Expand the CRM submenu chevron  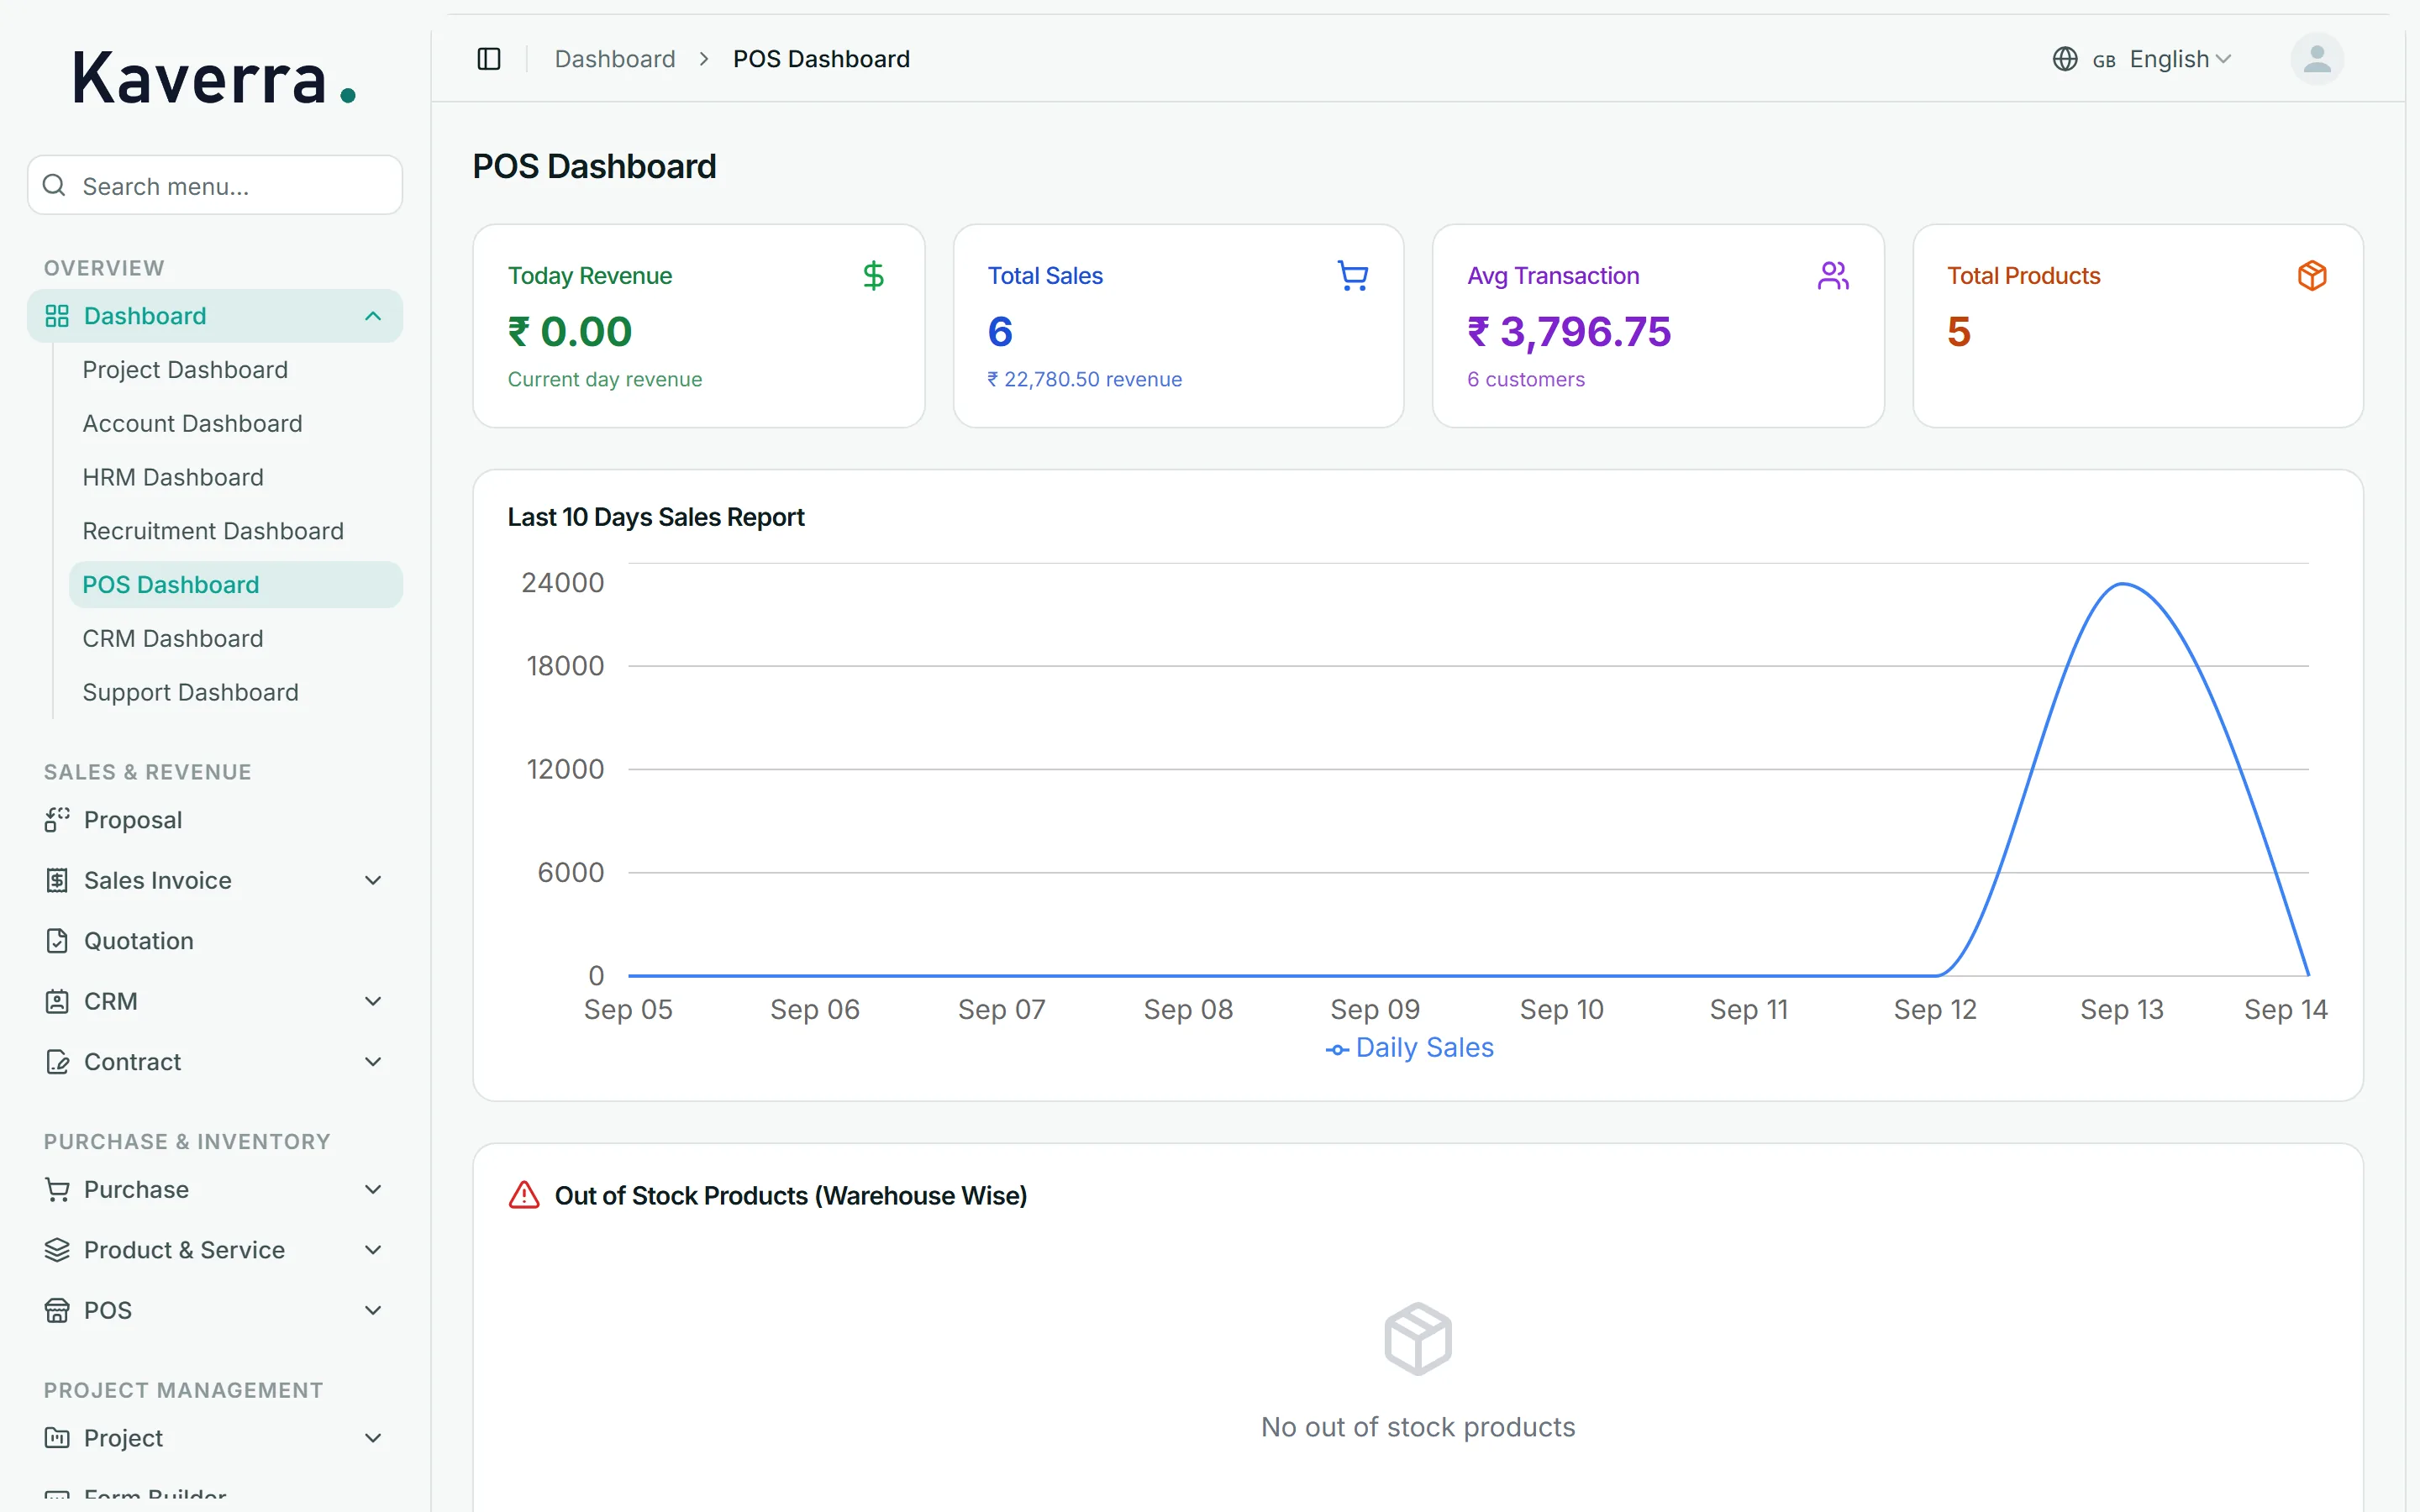coord(373,1001)
